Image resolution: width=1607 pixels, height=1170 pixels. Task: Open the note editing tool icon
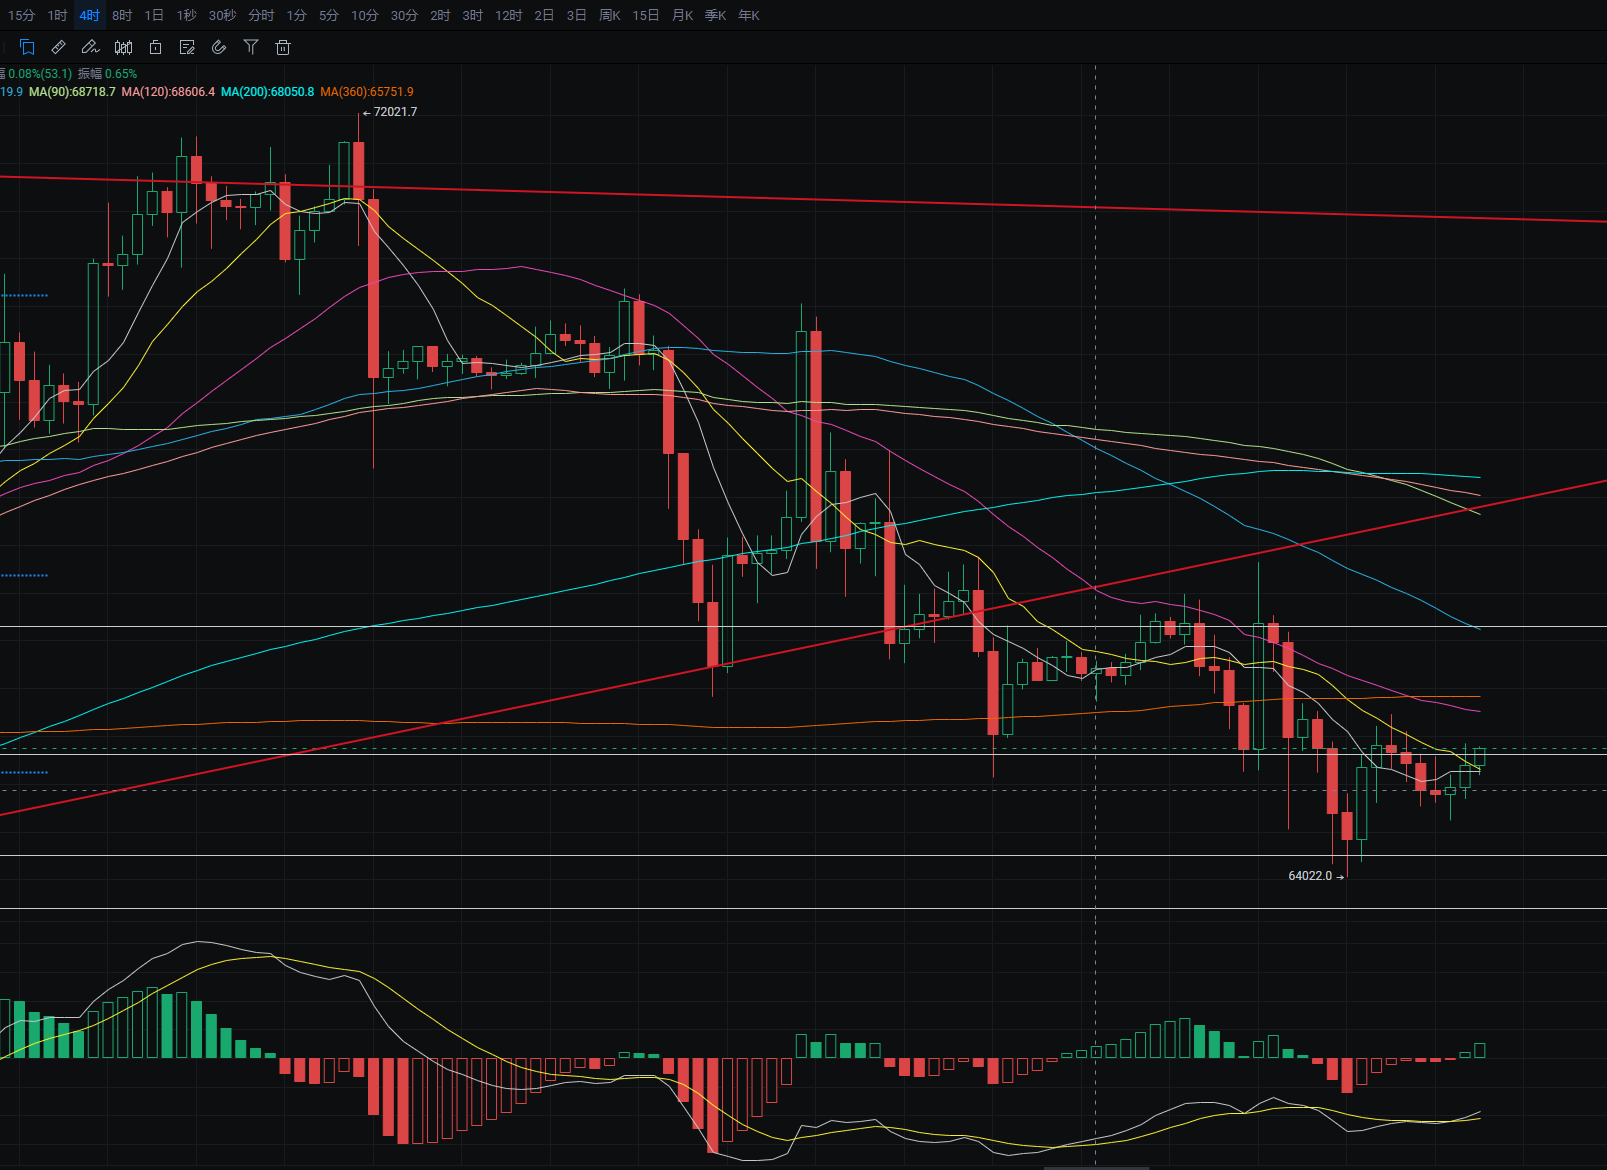coord(187,47)
